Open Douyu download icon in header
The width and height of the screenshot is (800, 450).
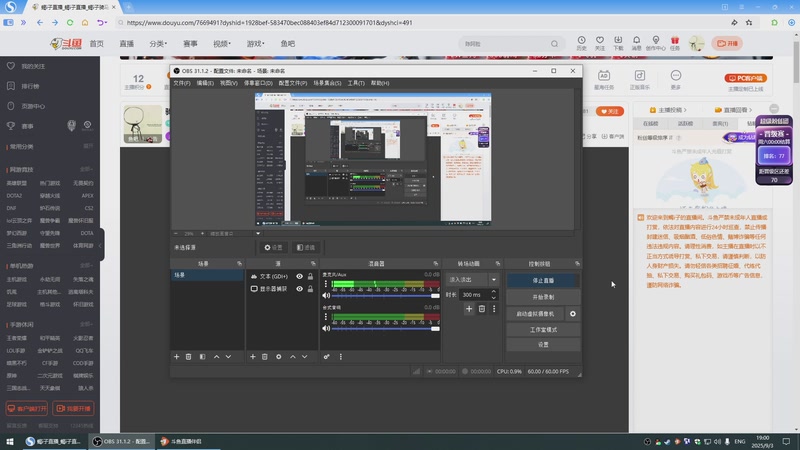click(618, 43)
